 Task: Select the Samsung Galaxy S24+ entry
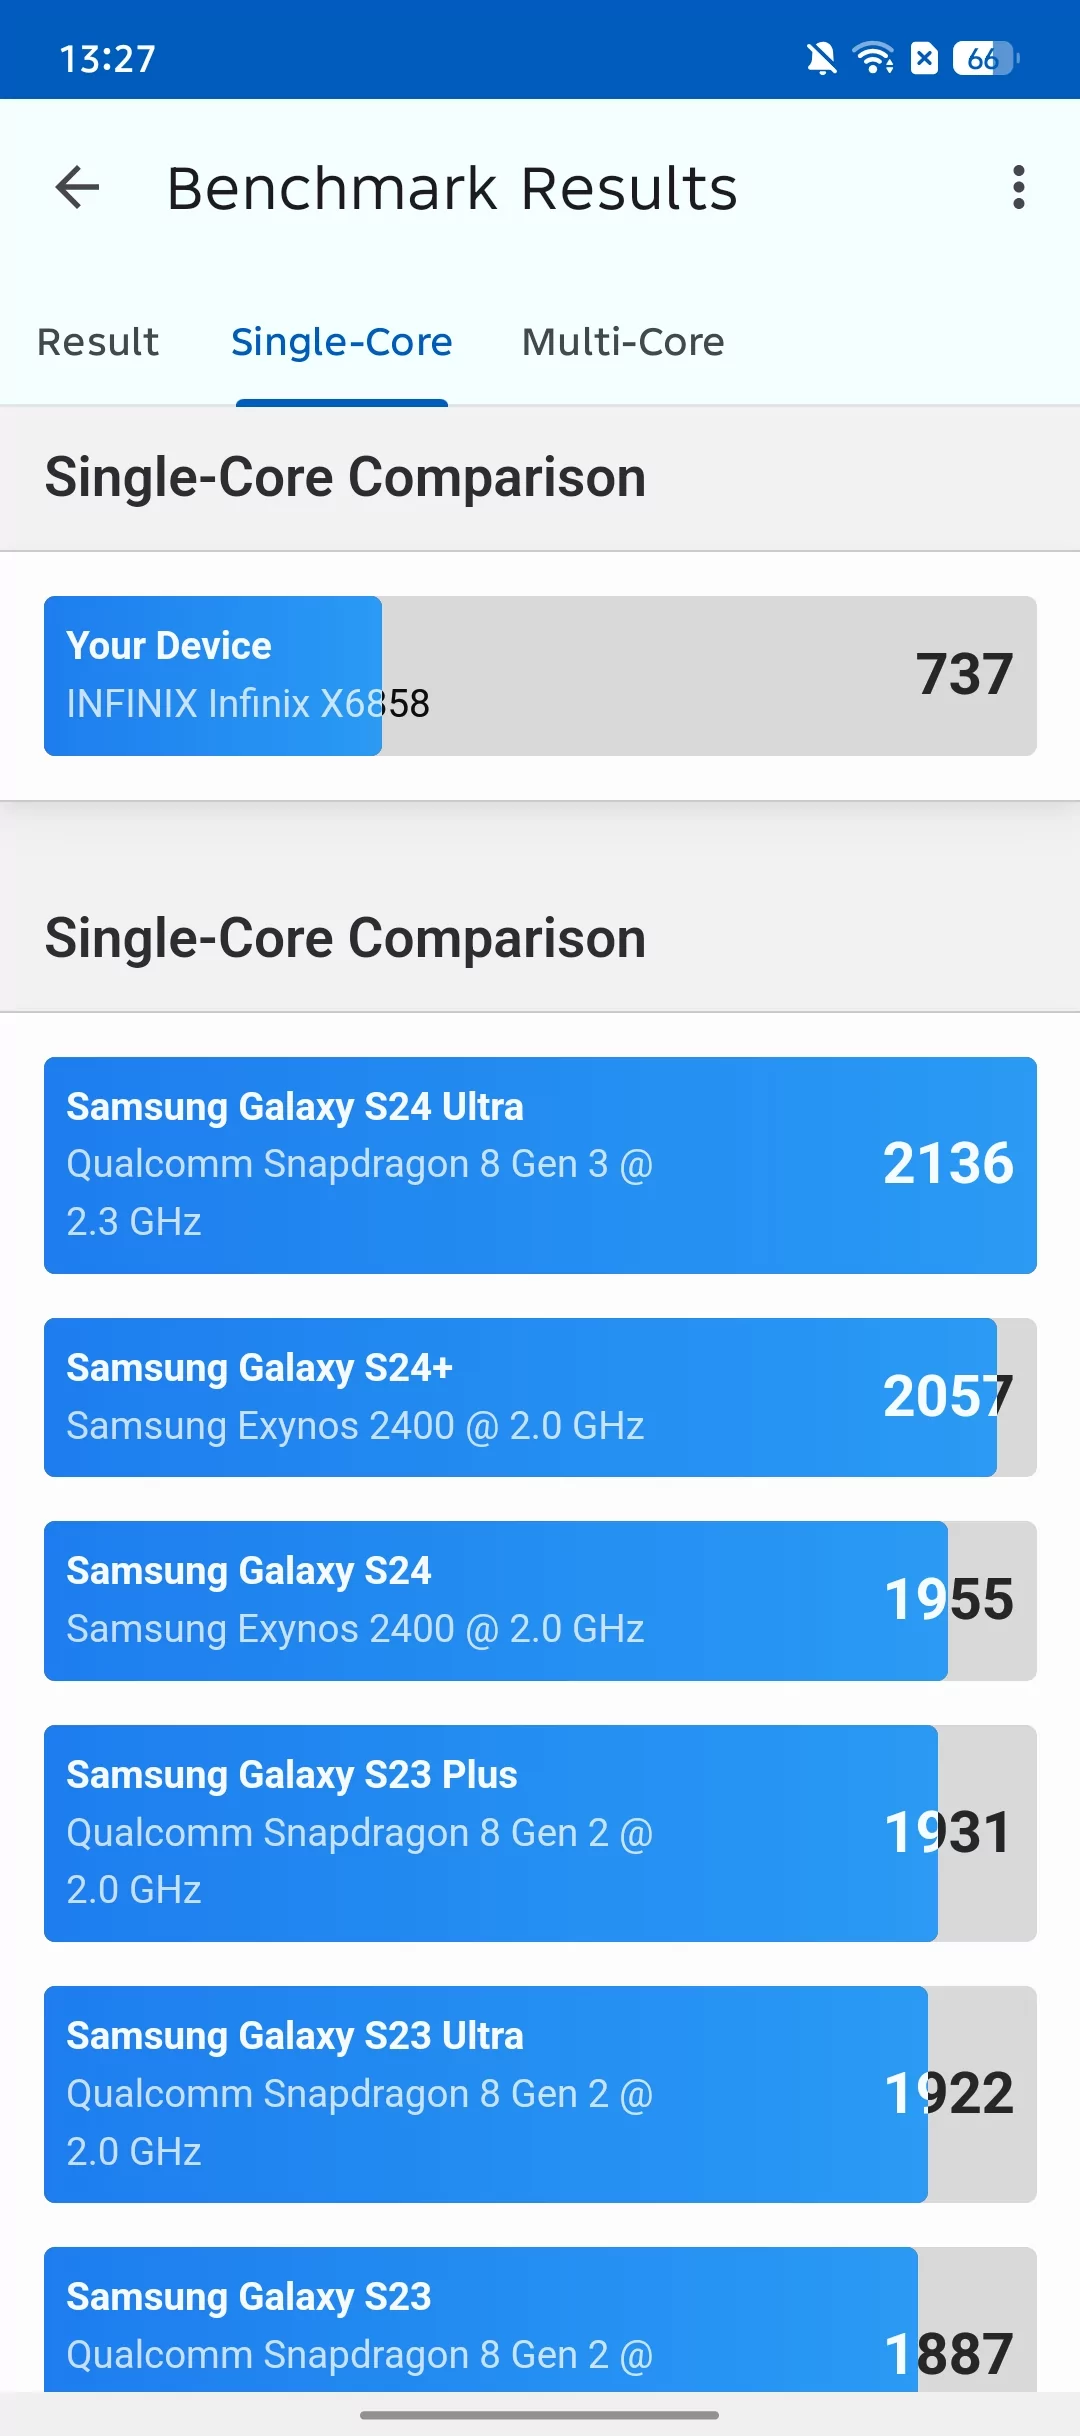[540, 1397]
